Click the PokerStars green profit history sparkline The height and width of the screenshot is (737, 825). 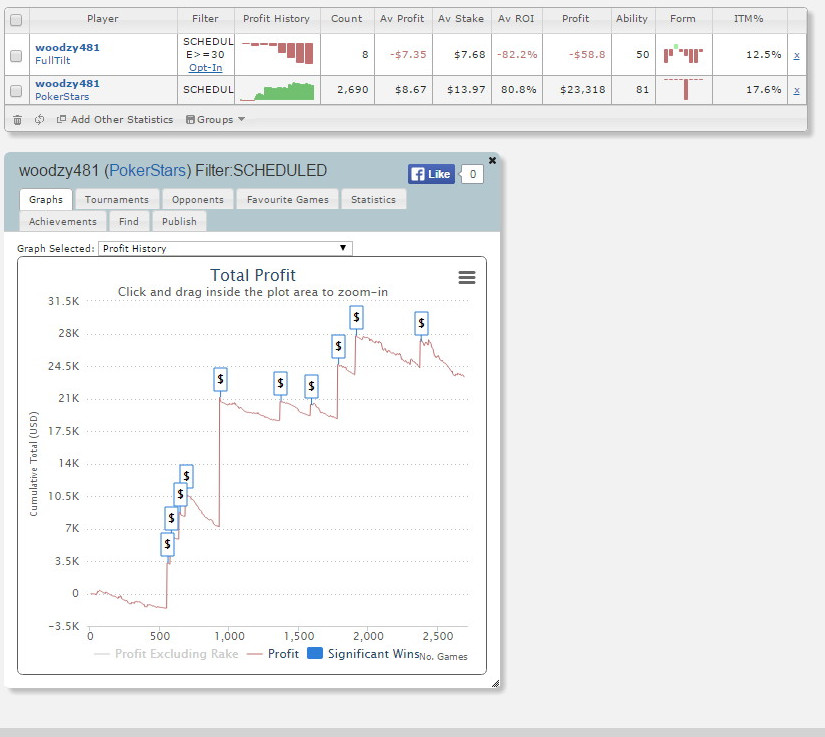(x=277, y=91)
